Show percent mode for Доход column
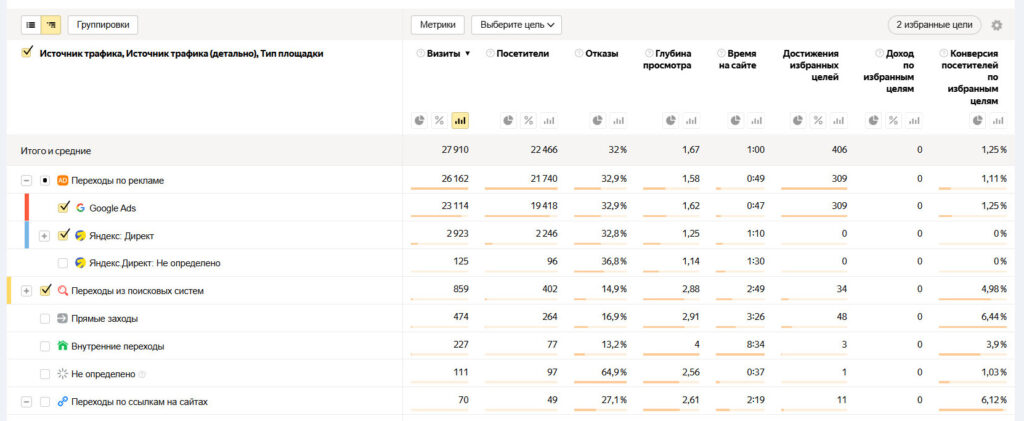The width and height of the screenshot is (1024, 421). [893, 120]
